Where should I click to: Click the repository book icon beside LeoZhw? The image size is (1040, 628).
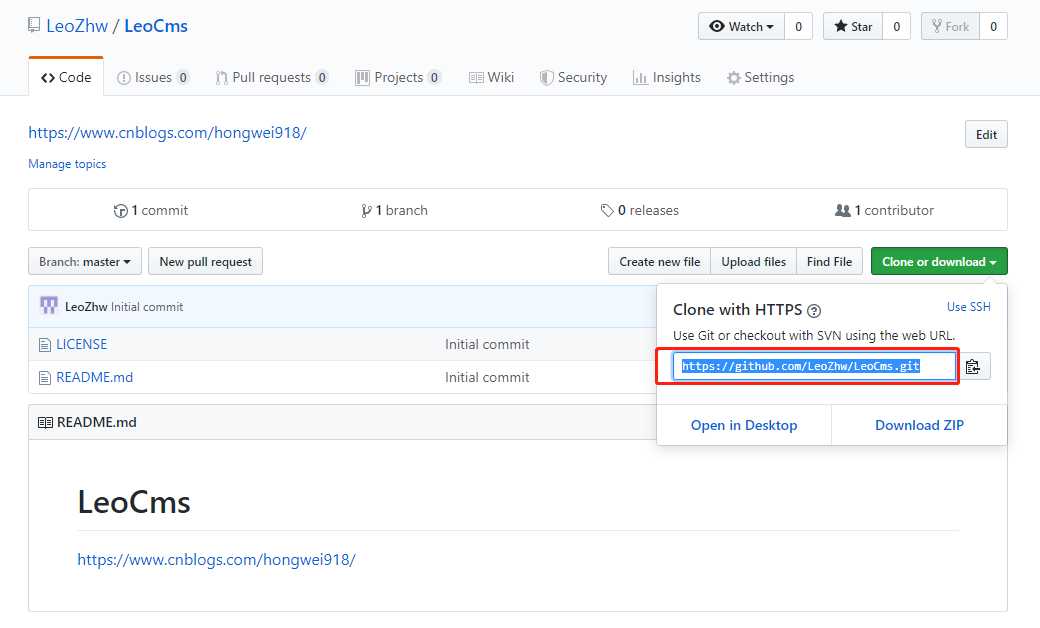point(34,25)
